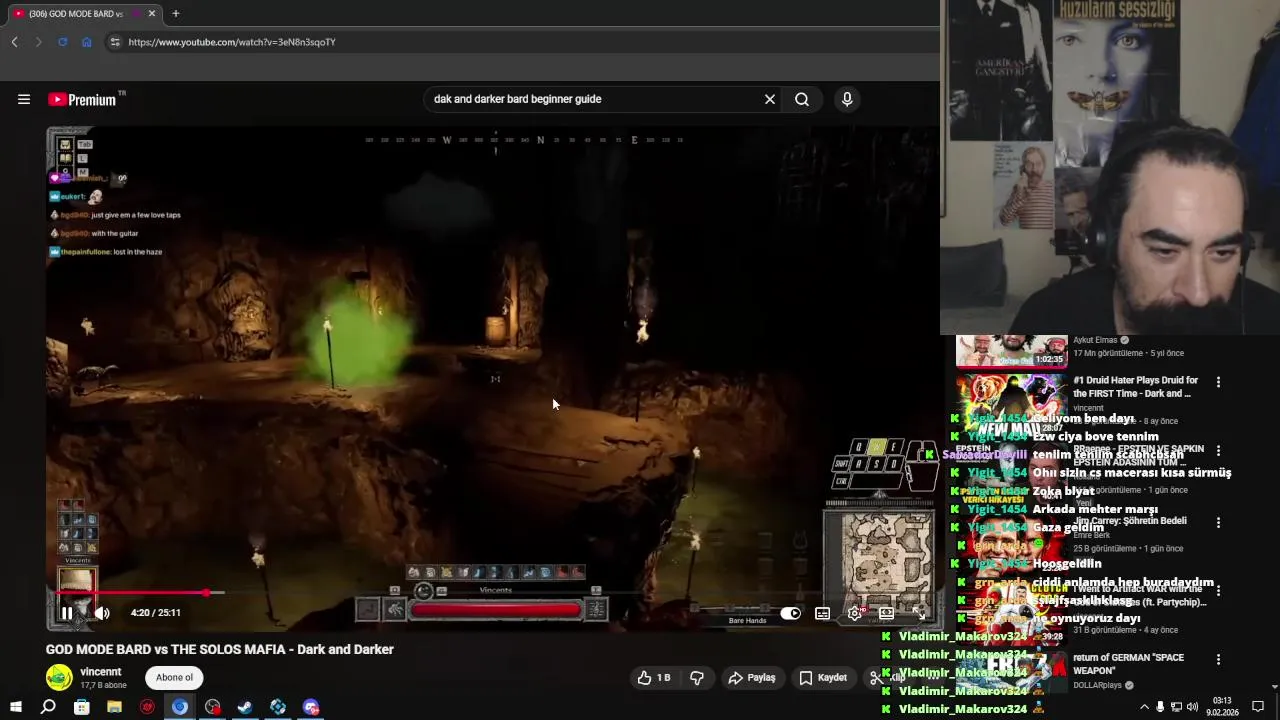The width and height of the screenshot is (1280, 720).
Task: Toggle the autoplay switch in player
Action: 790,613
